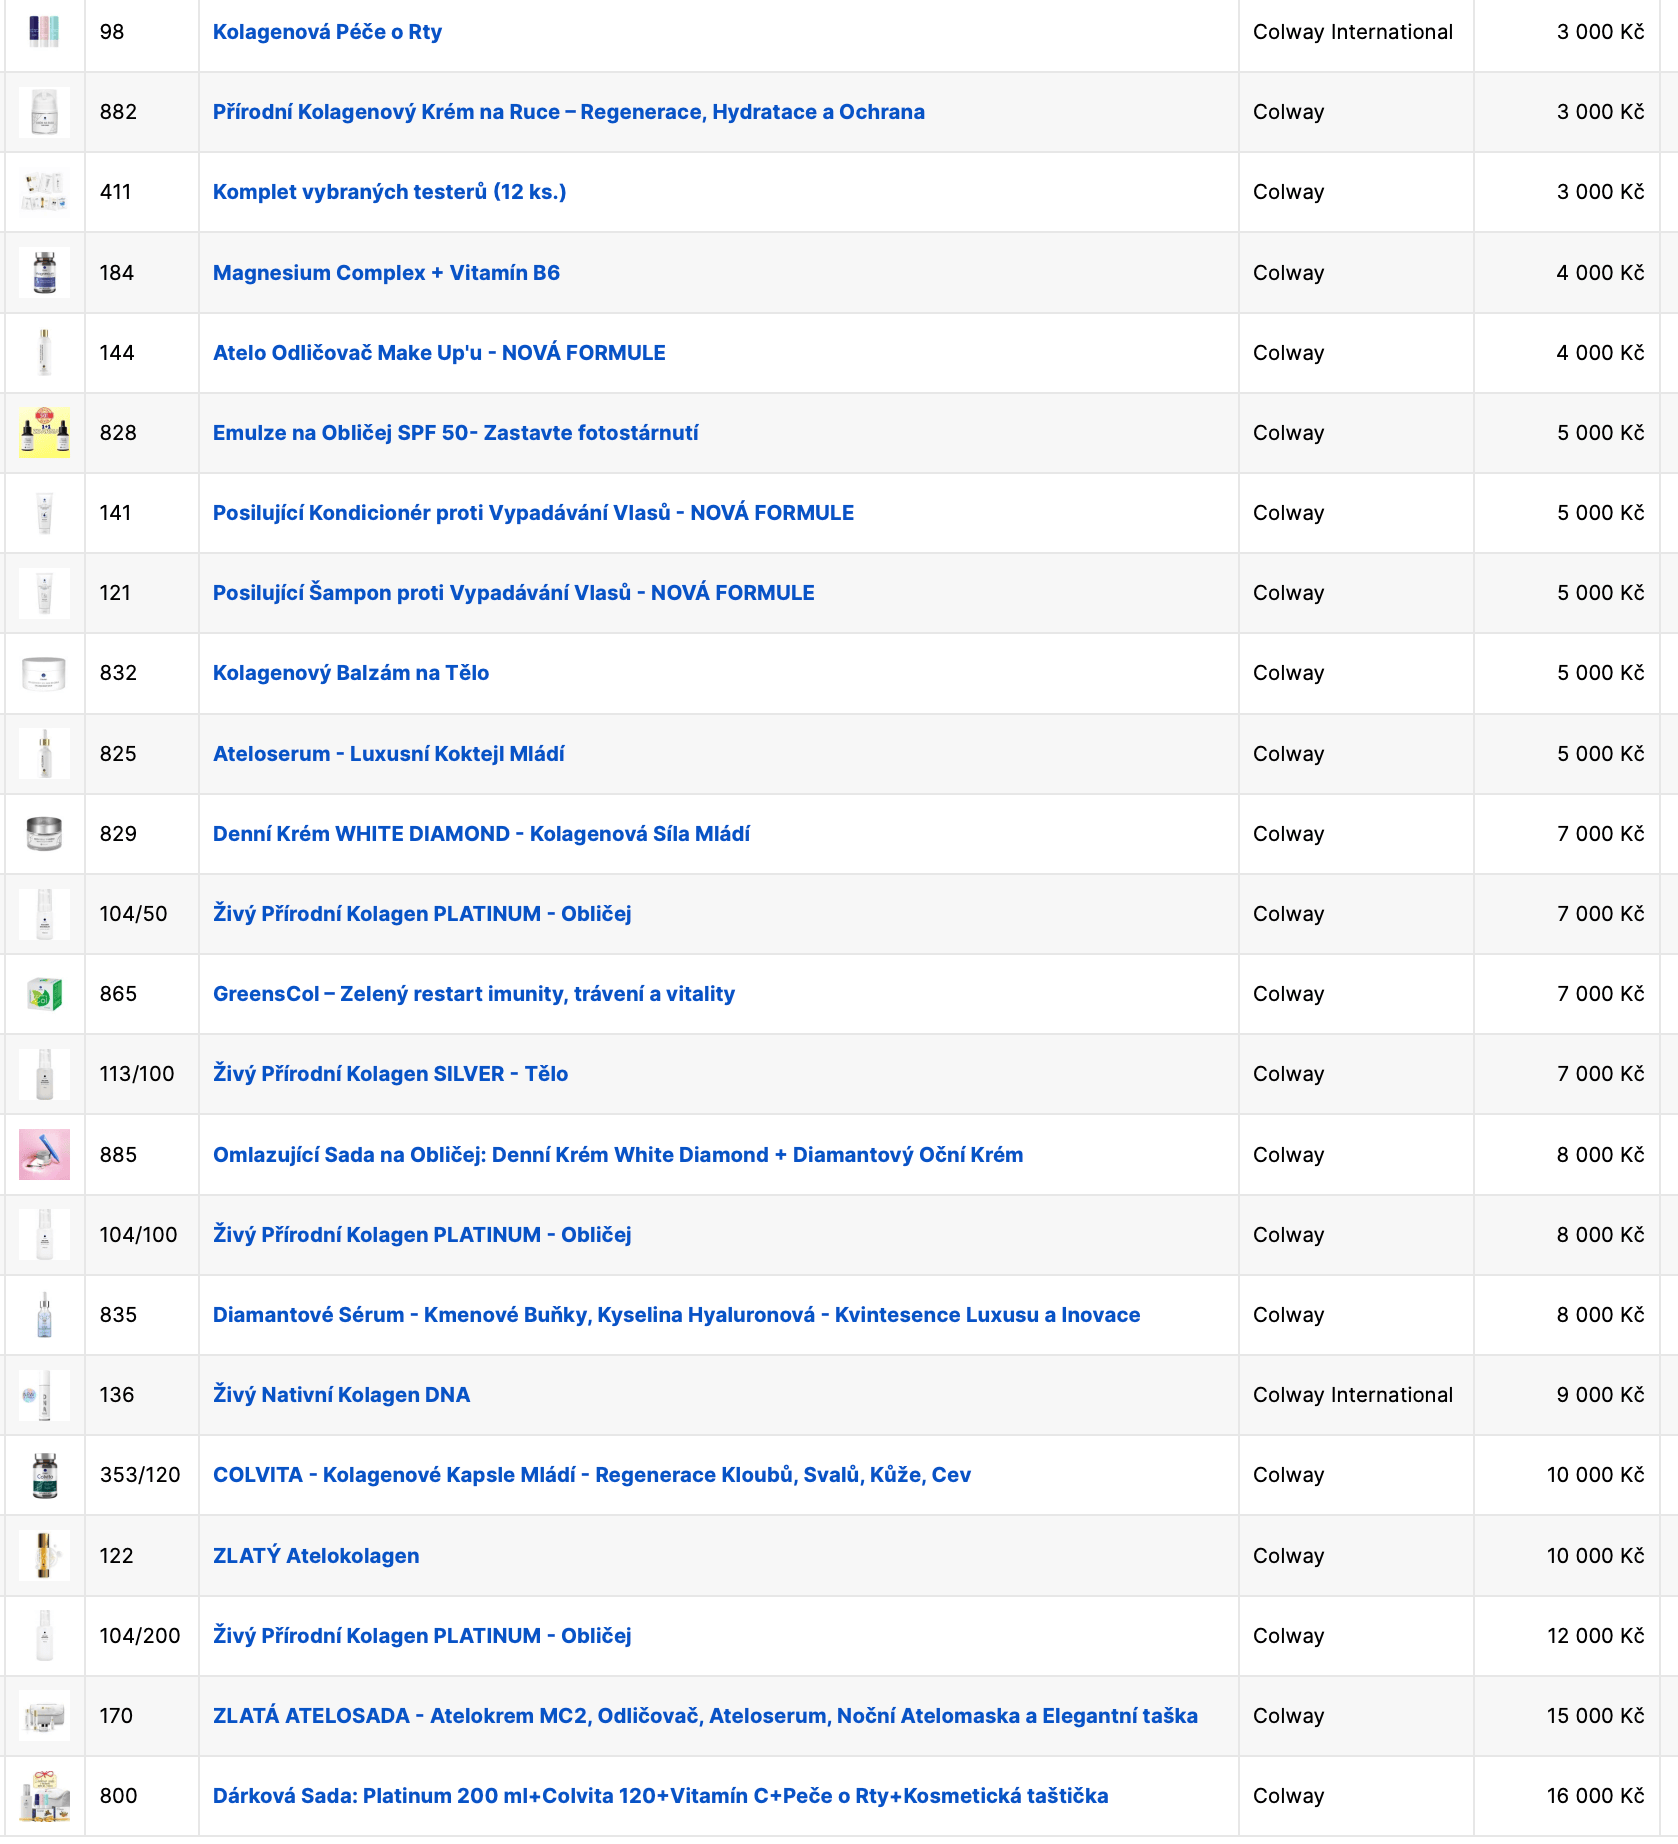Open Denní Krém WHITE DIAMOND link
Screen dimensions: 1678x1844
481,834
